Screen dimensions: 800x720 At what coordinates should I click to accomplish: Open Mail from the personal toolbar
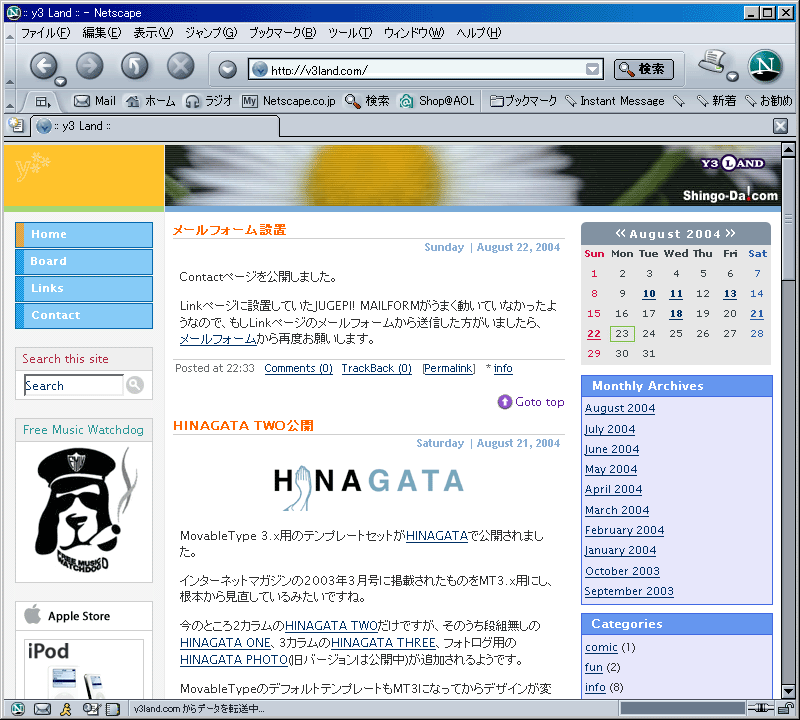click(x=95, y=101)
